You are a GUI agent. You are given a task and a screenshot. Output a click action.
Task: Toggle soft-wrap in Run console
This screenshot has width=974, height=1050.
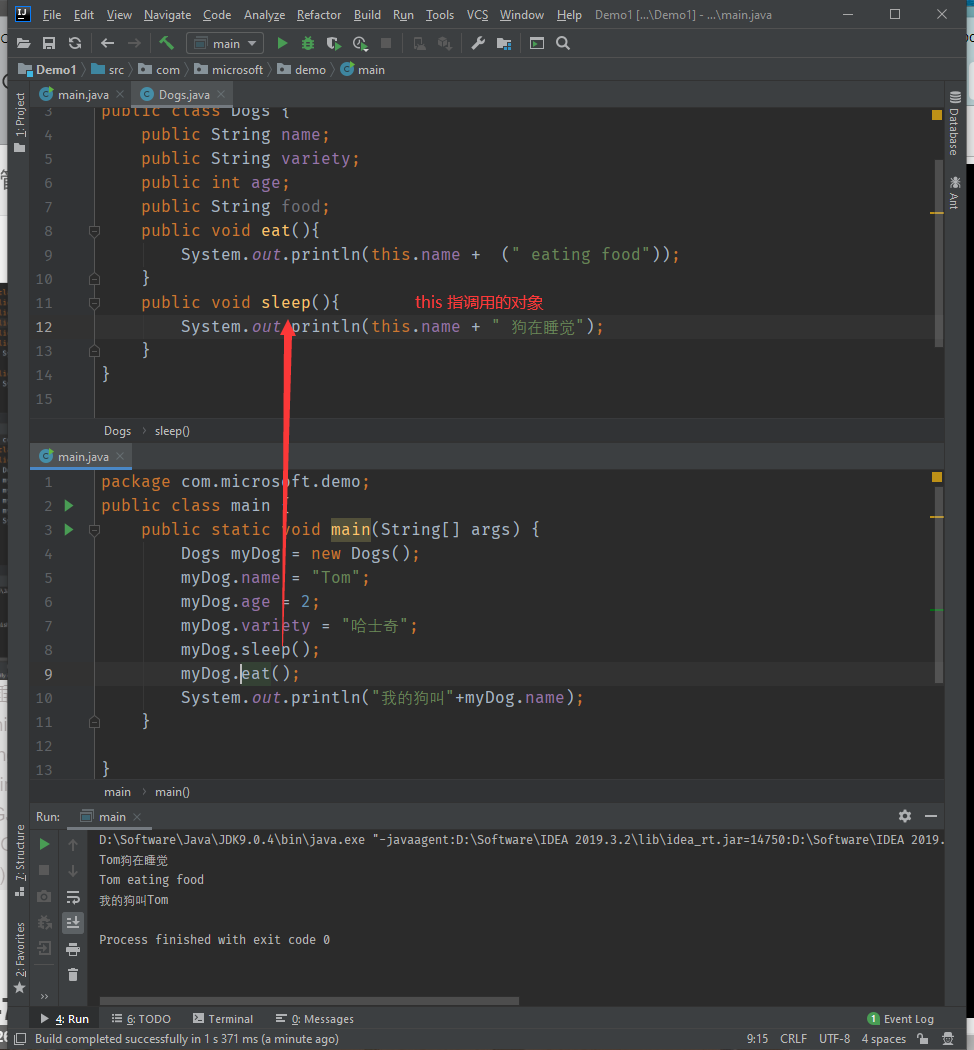[73, 897]
